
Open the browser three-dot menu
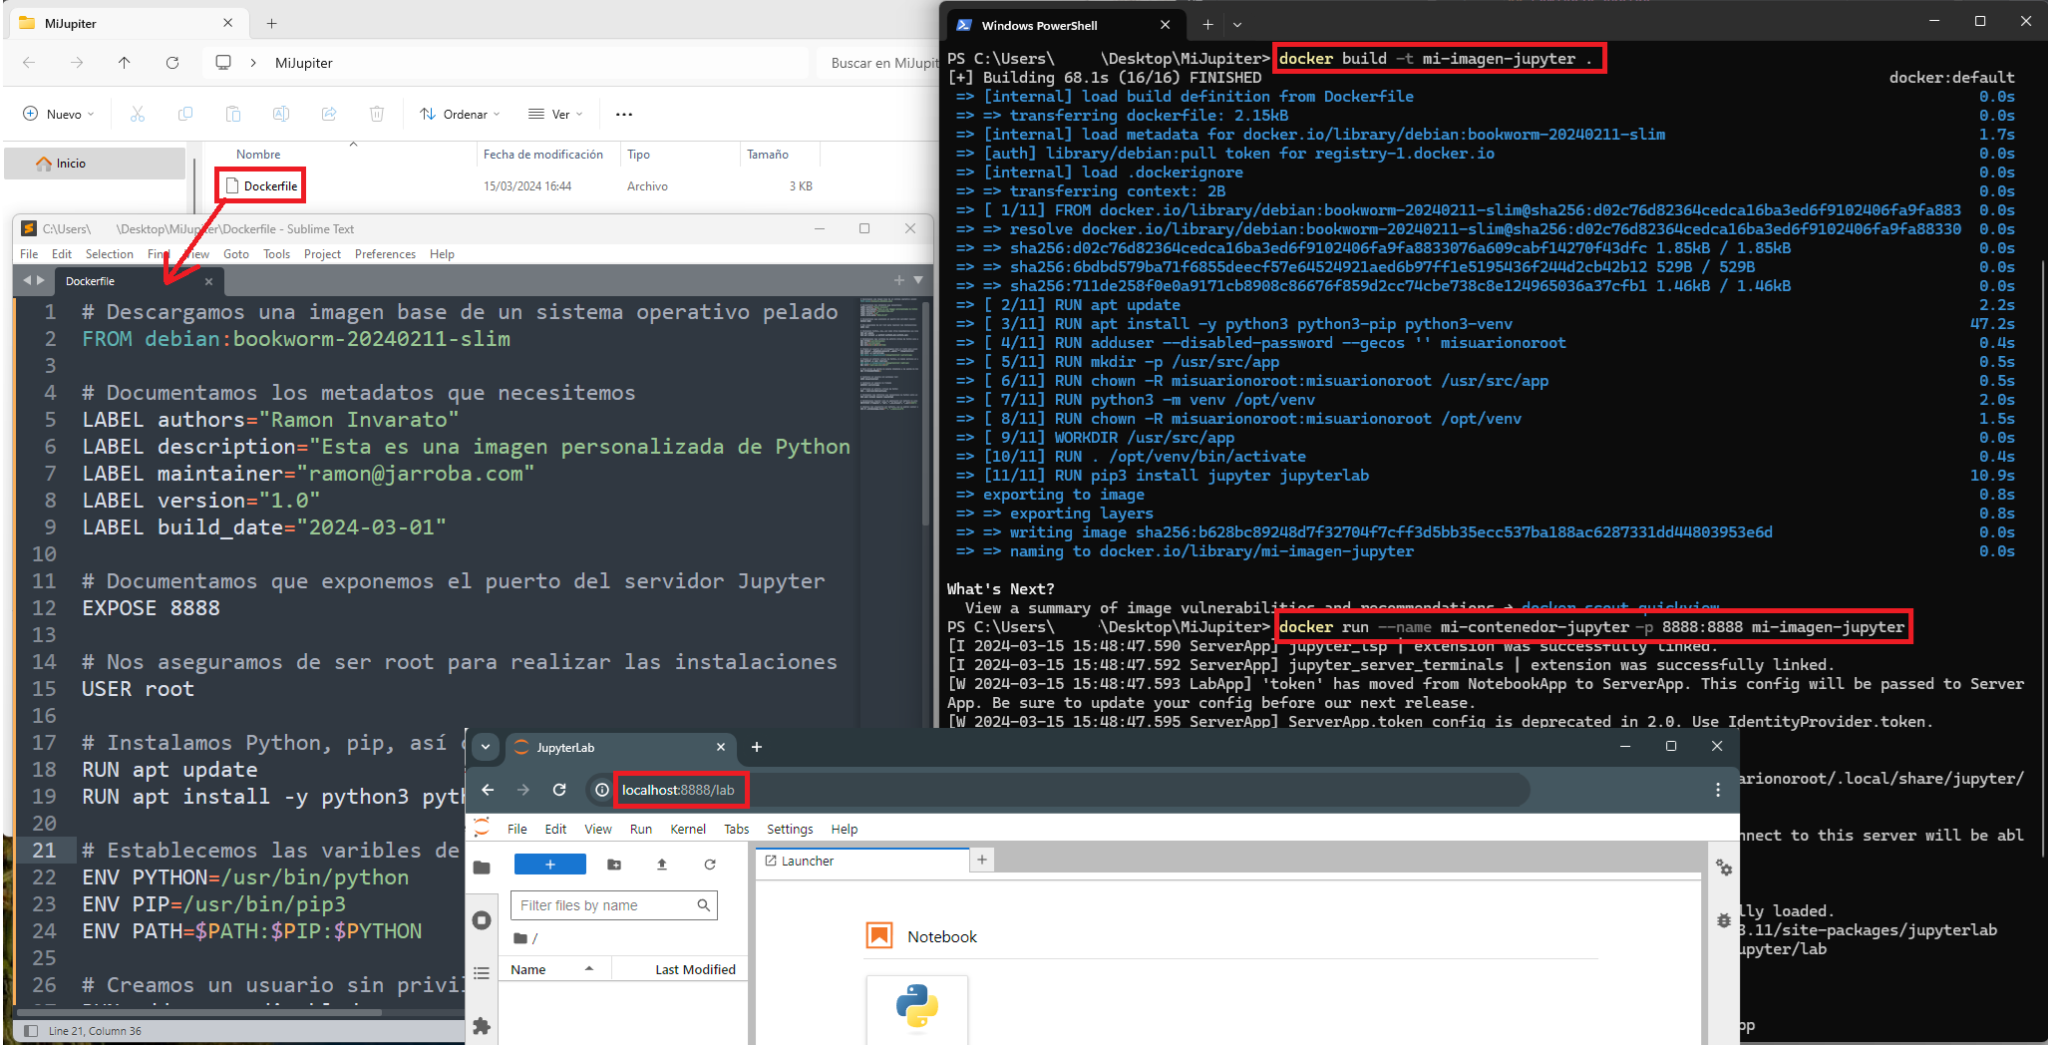point(1718,790)
